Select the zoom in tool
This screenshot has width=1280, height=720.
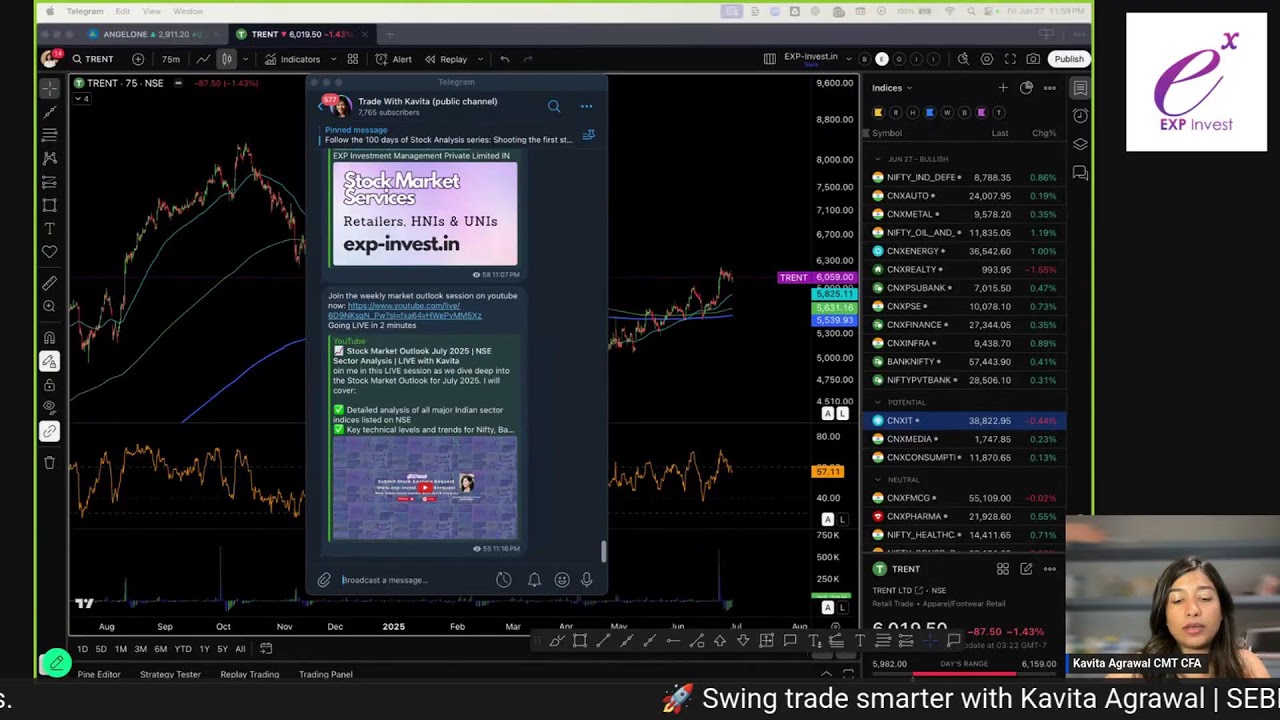49,306
